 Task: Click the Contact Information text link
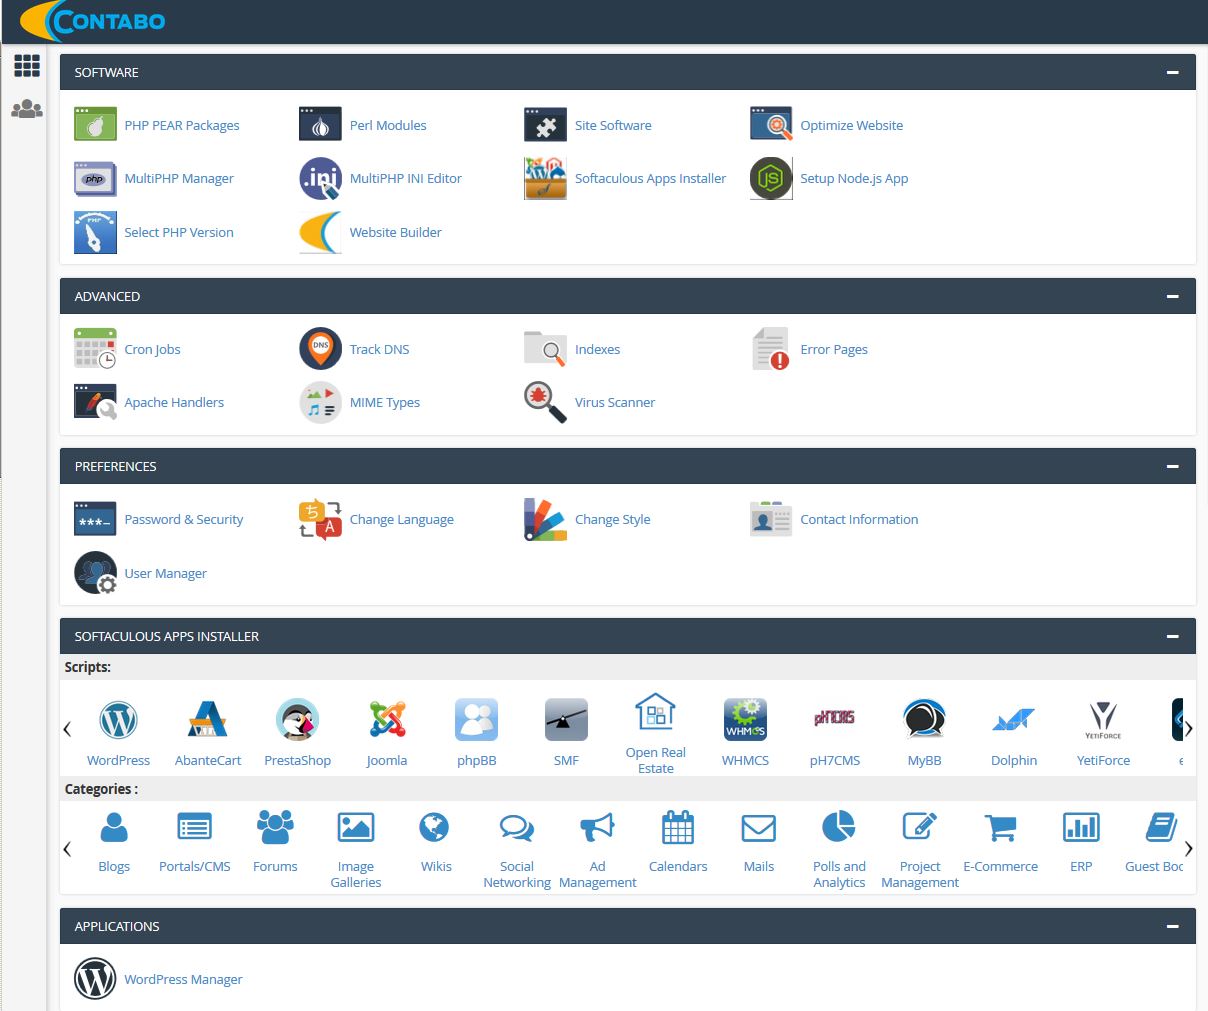click(859, 519)
